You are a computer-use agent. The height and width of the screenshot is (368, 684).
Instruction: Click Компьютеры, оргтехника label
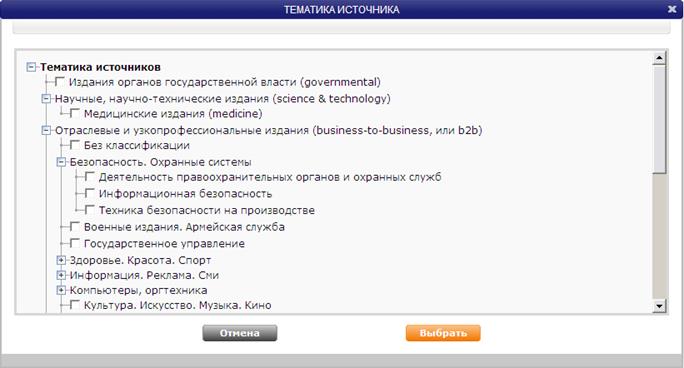138,290
